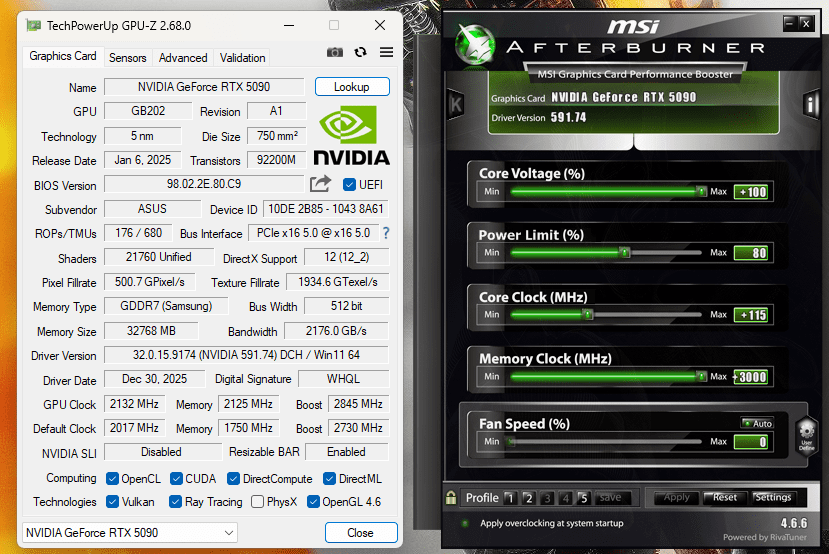
Task: Click the GPU field showing GB202
Action: point(148,111)
